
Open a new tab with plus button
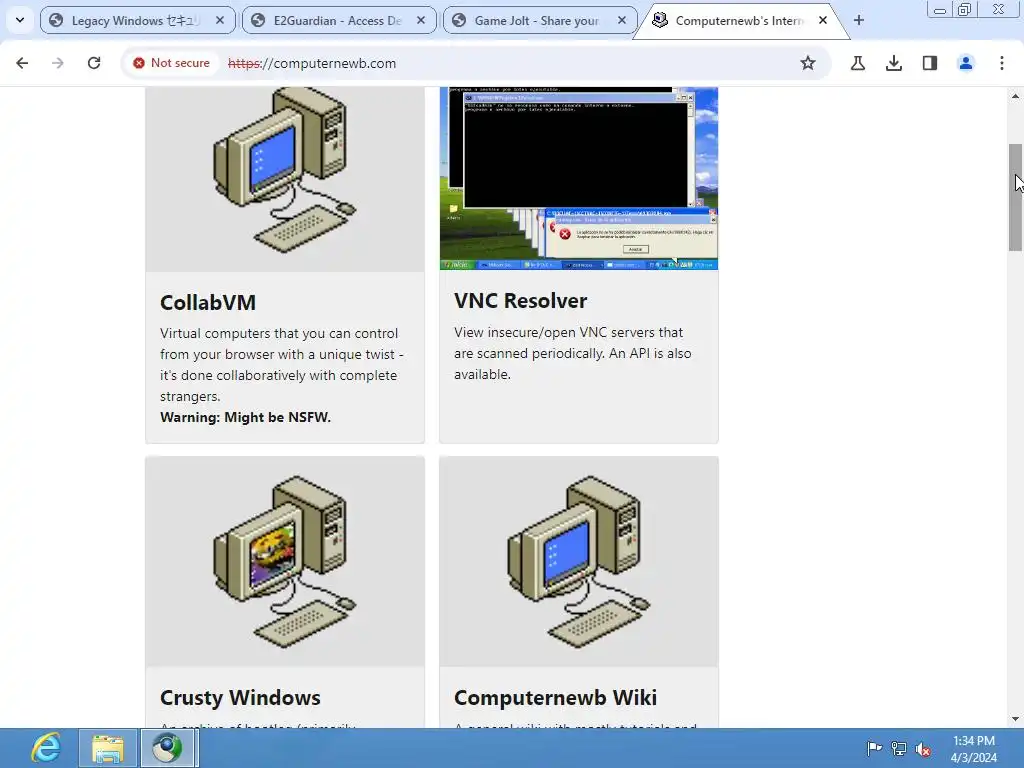point(859,21)
